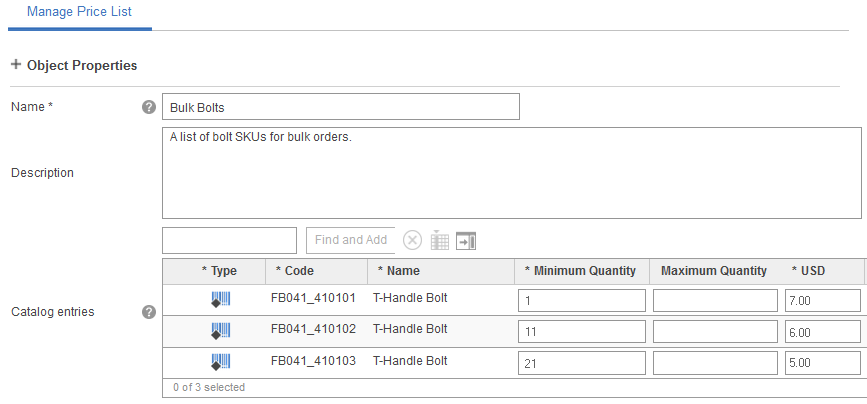Click the Catalog entries help icon
This screenshot has height=404, width=867.
tap(149, 312)
